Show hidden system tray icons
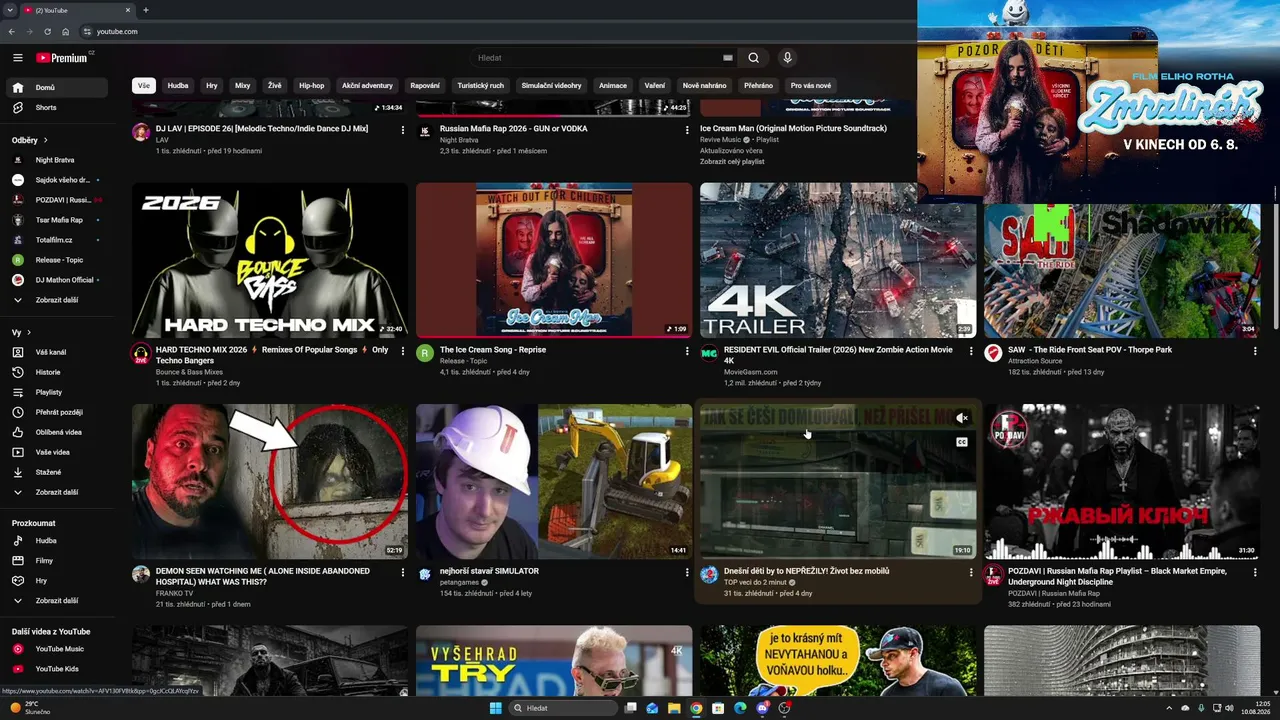 tap(1168, 708)
